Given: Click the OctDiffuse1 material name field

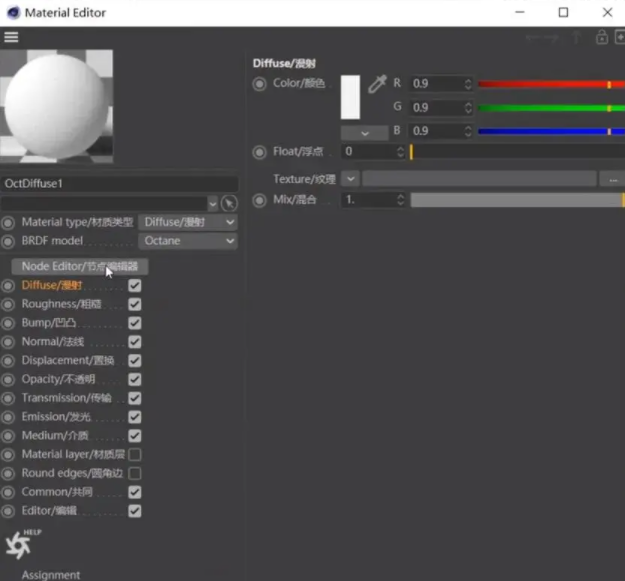Looking at the screenshot, I should tap(119, 184).
